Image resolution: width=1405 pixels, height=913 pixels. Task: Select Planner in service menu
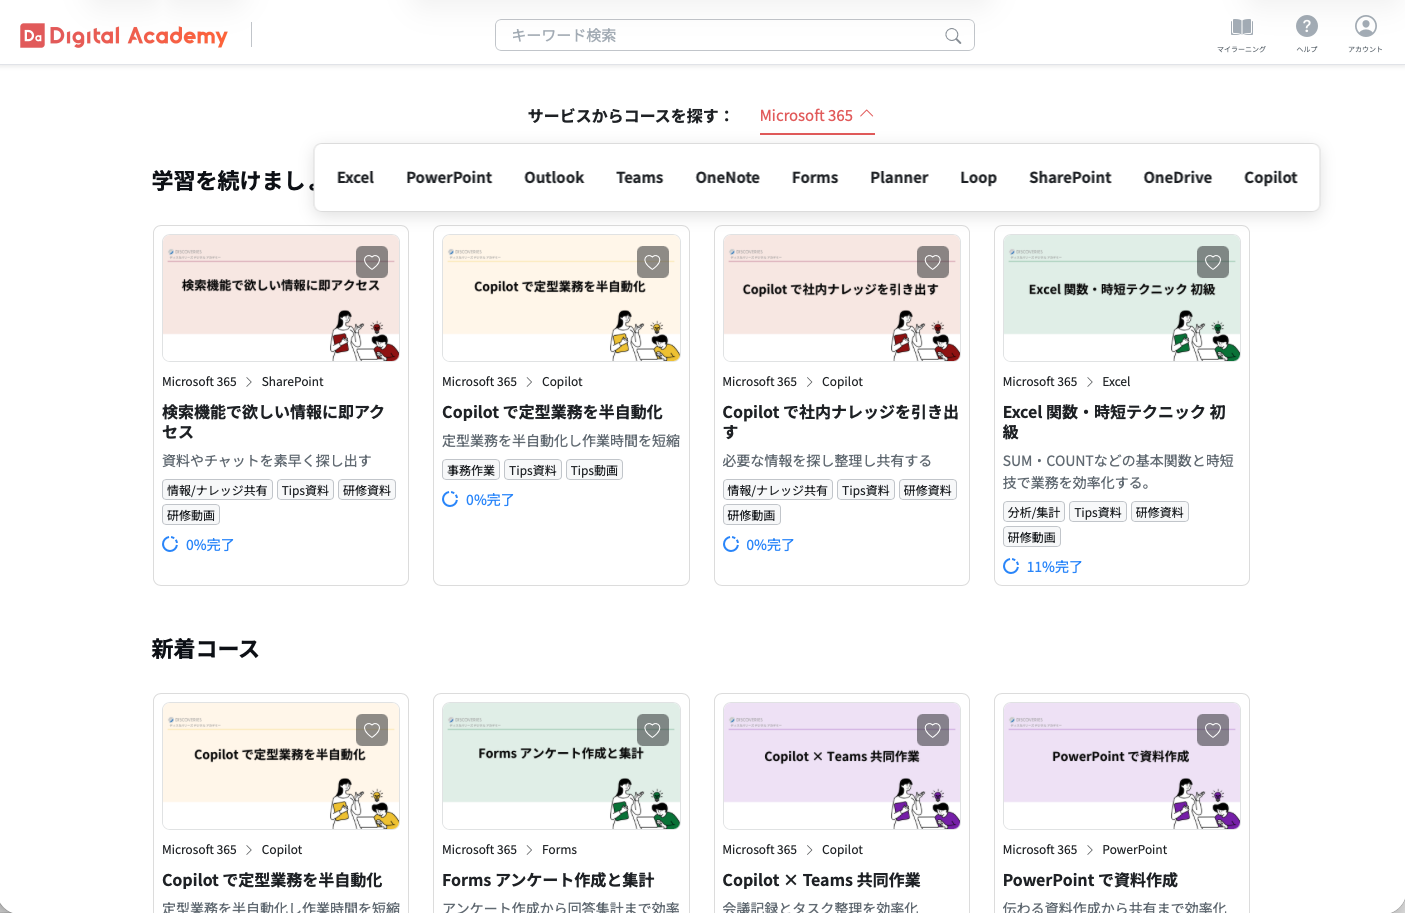(x=899, y=177)
